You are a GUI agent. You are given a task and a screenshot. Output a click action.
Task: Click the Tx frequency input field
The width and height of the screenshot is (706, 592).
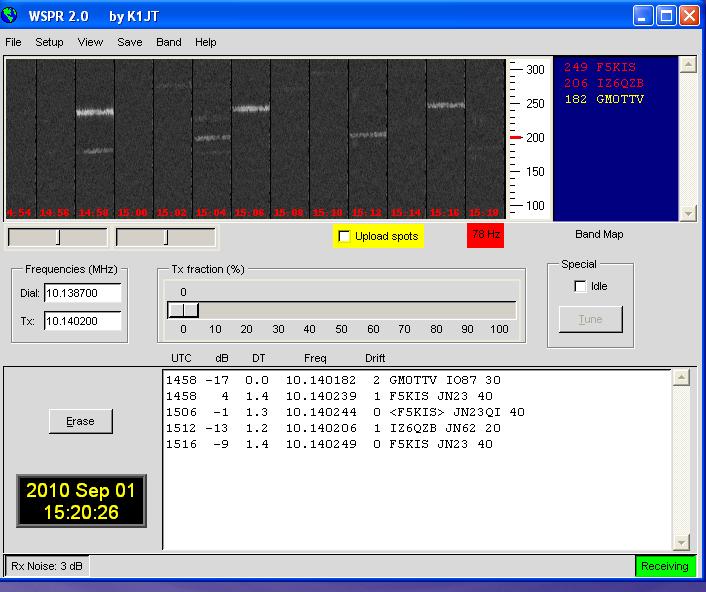[x=82, y=321]
